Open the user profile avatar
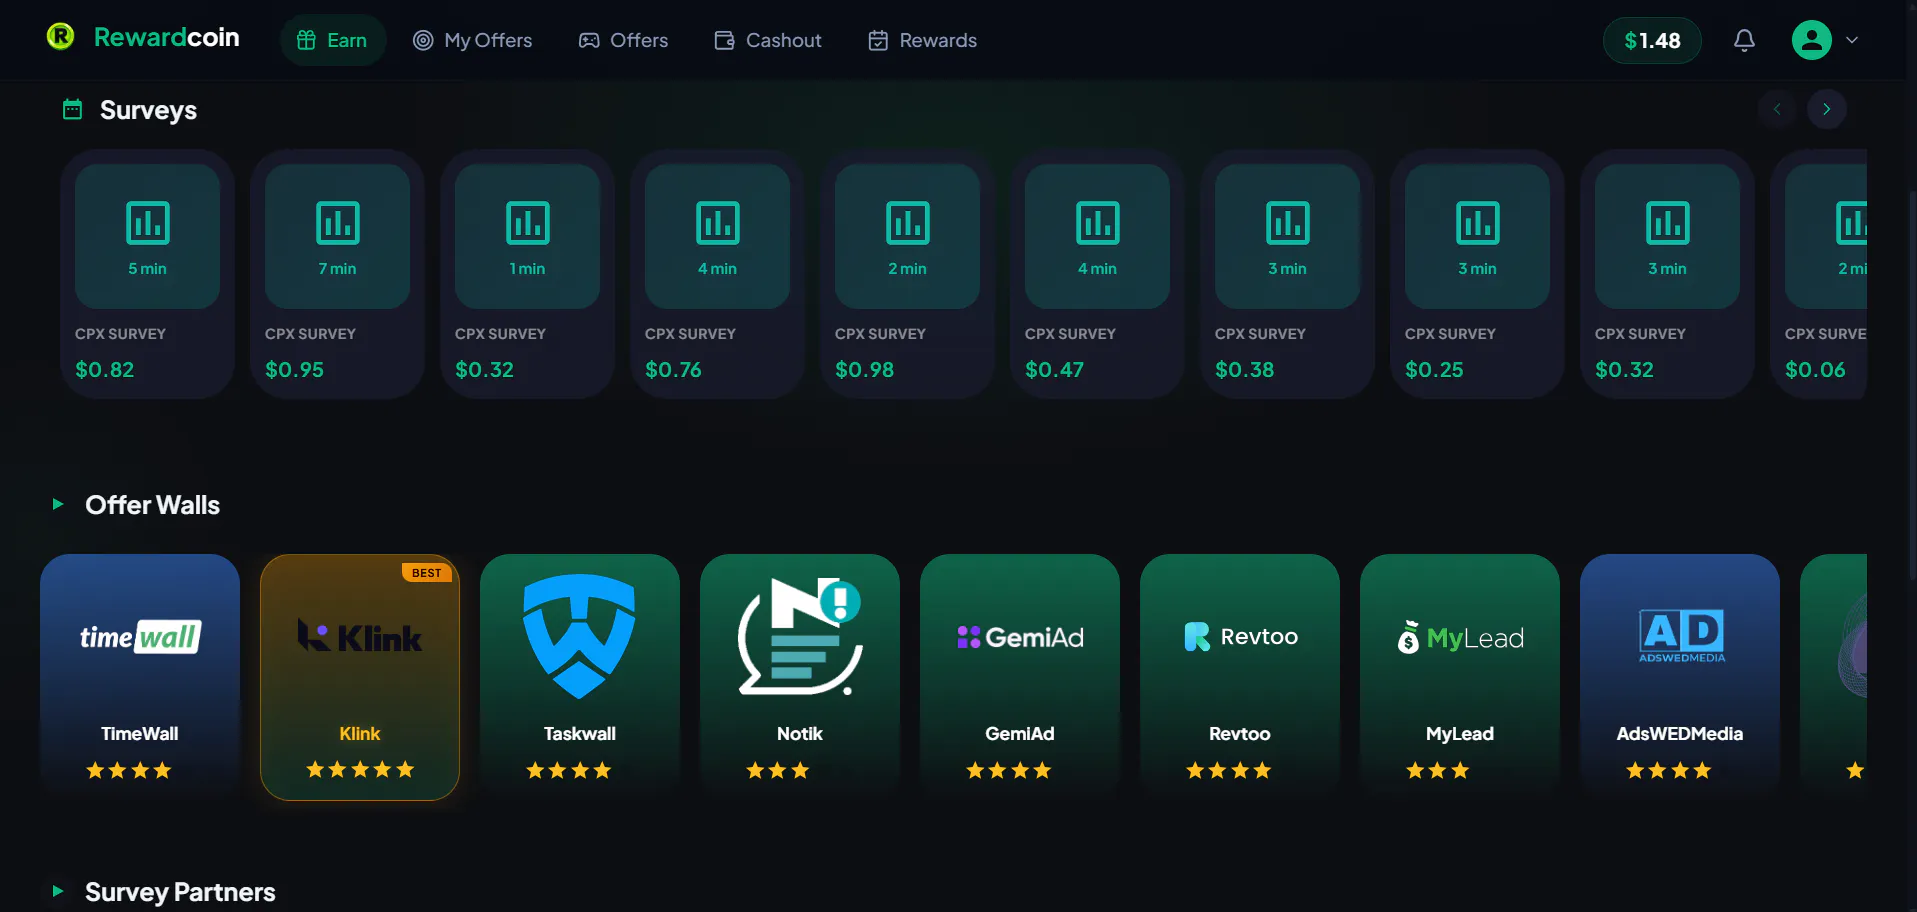Image resolution: width=1917 pixels, height=912 pixels. click(x=1811, y=40)
